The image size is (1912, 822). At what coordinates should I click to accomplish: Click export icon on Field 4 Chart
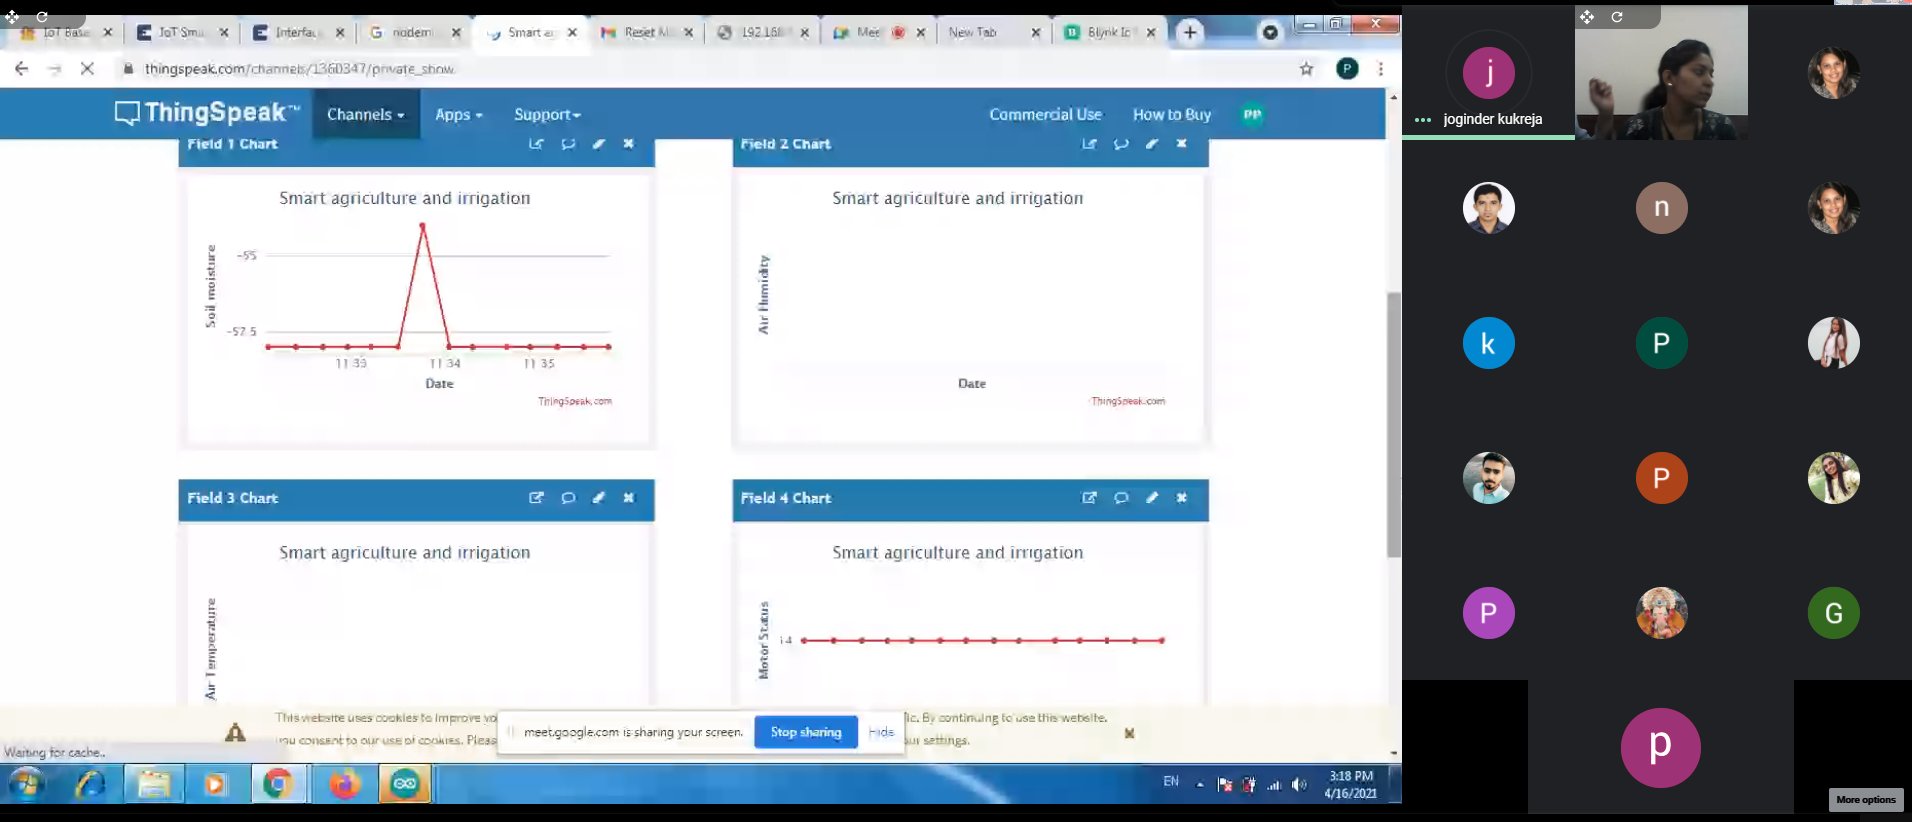1089,498
